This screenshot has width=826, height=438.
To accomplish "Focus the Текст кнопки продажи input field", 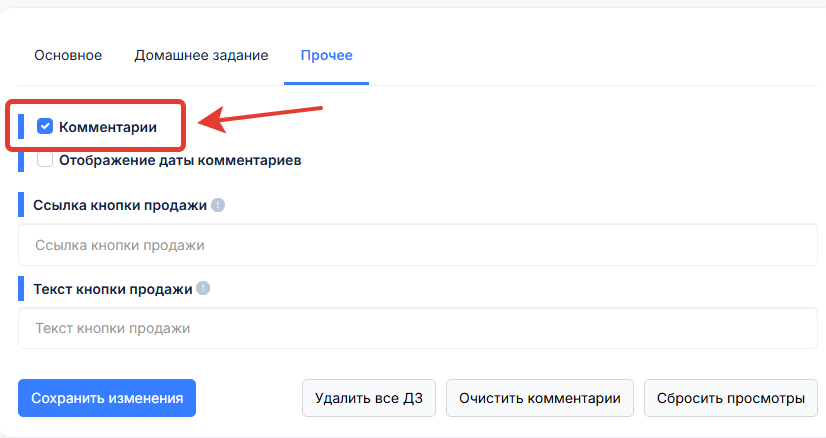I will point(418,328).
